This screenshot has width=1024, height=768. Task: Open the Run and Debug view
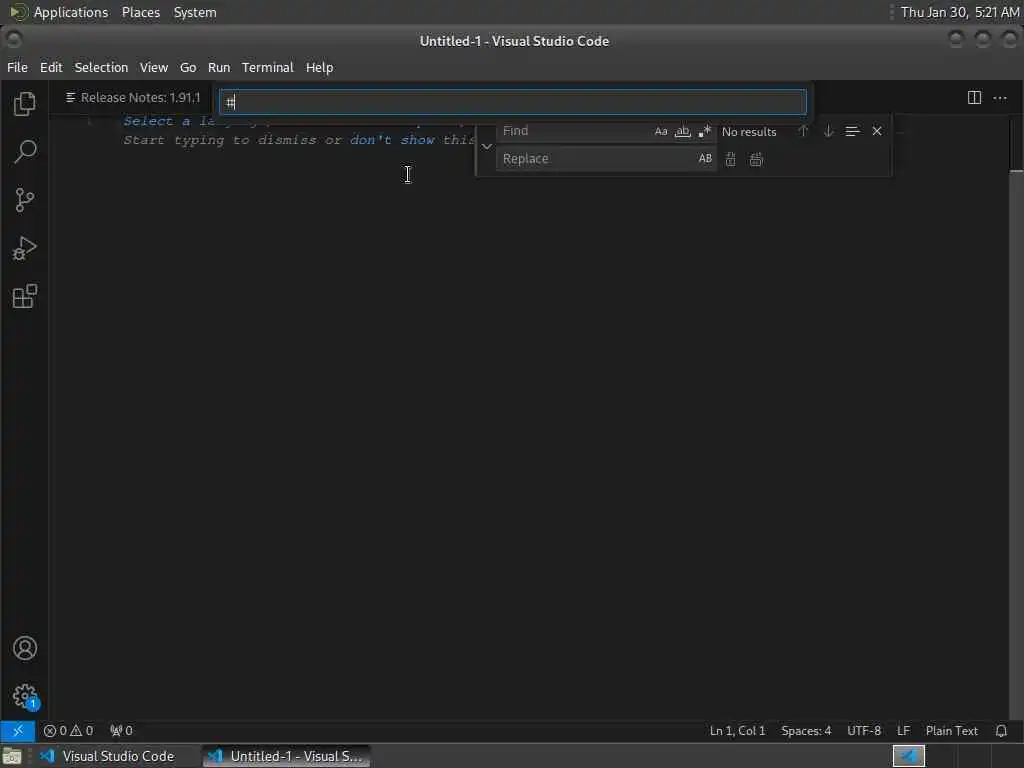tap(24, 248)
